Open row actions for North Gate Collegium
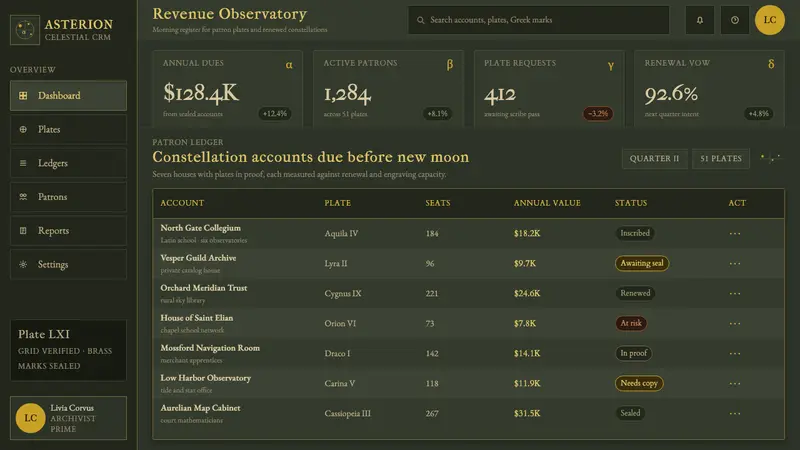The image size is (800, 450). pos(735,234)
